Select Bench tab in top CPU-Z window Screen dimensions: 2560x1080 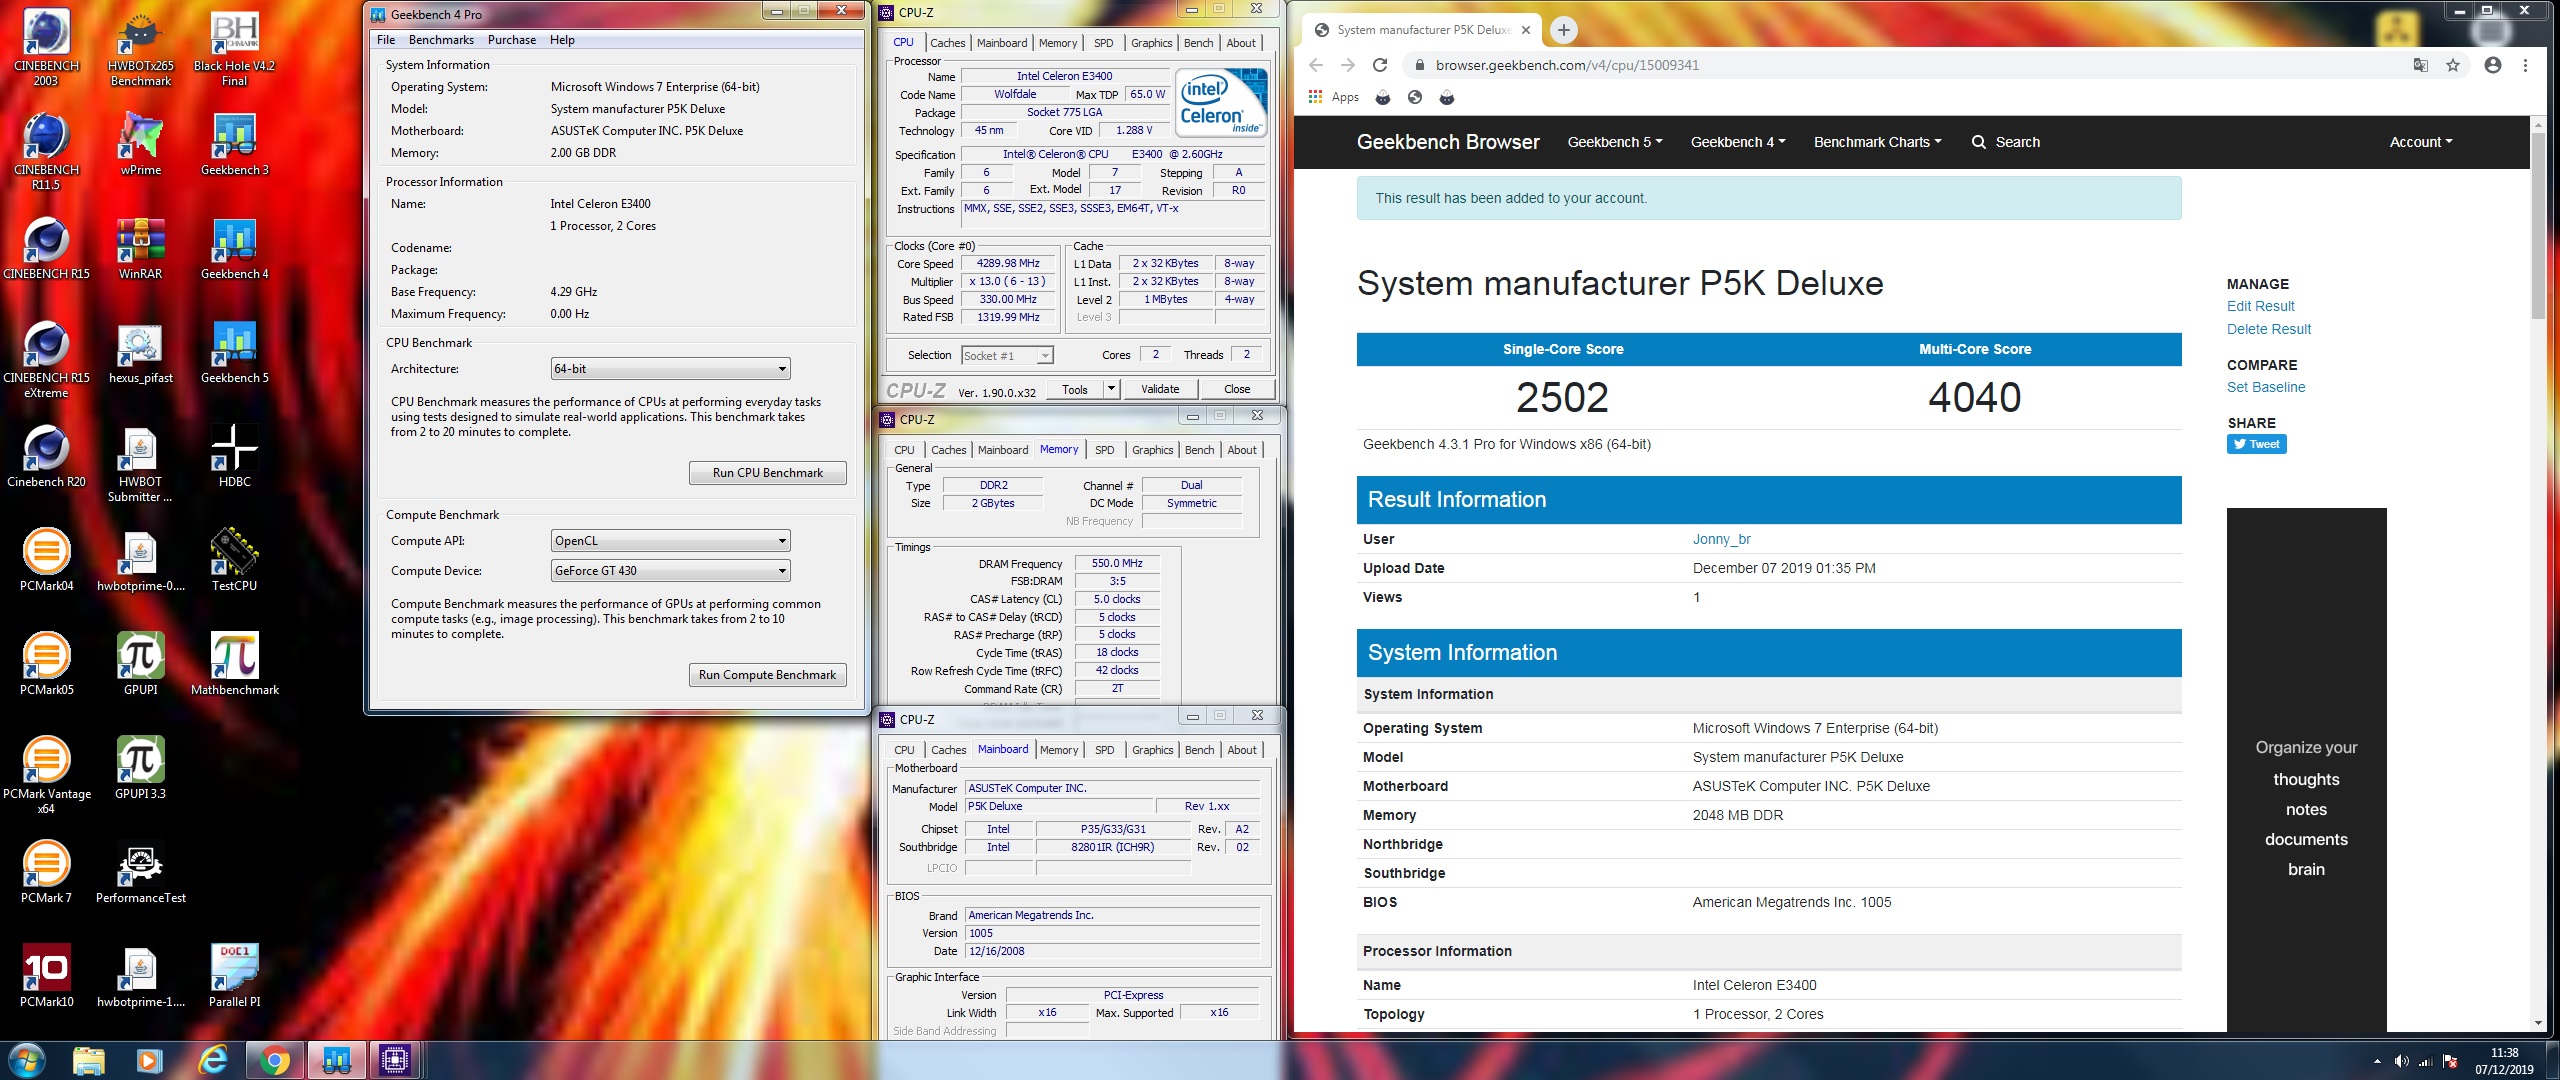point(1198,43)
